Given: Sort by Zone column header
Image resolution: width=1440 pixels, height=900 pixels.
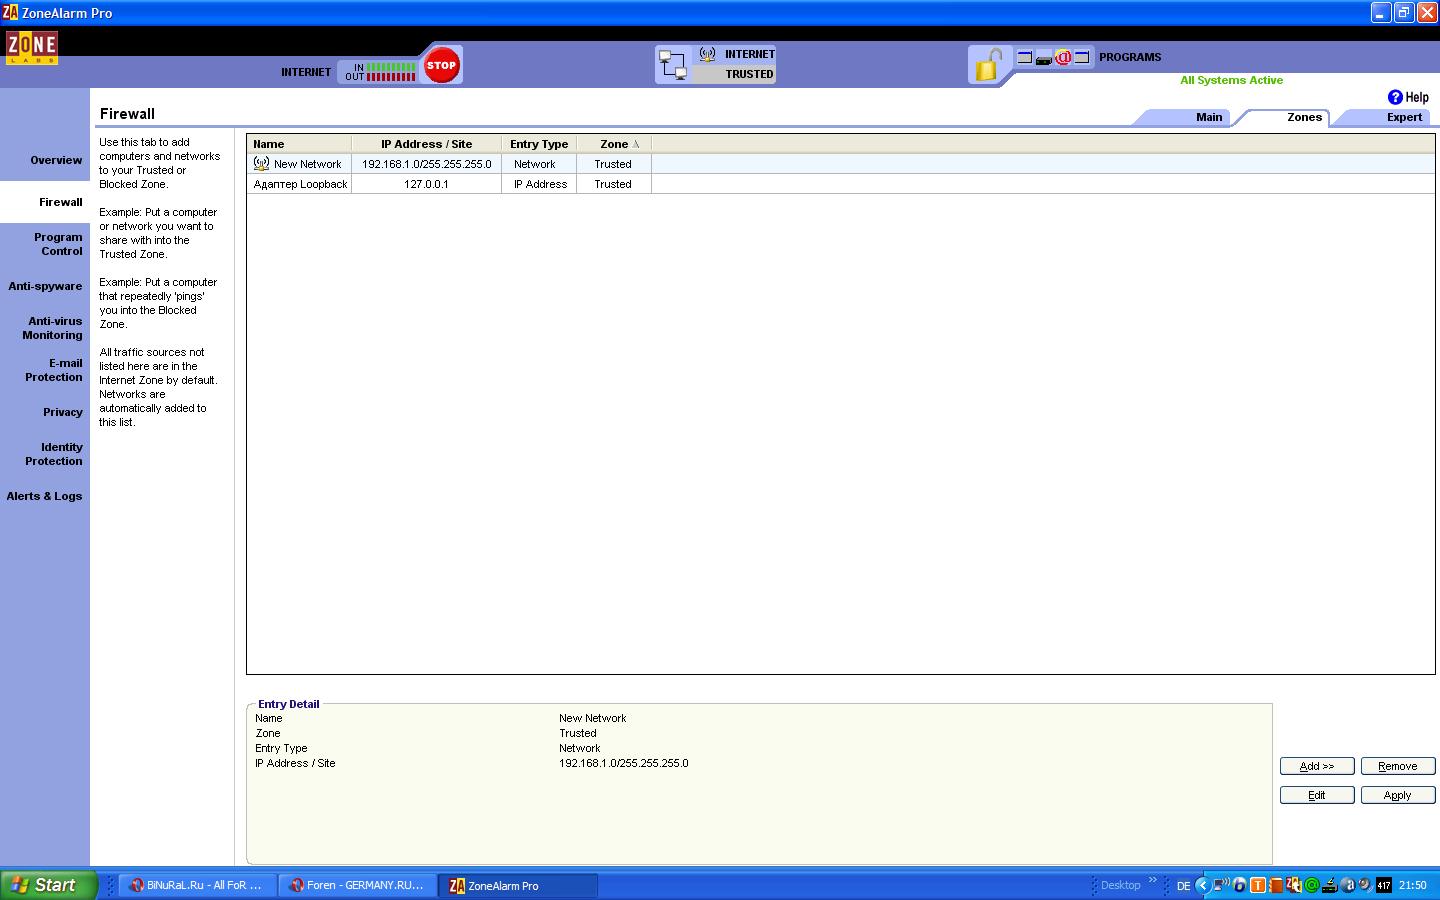Looking at the screenshot, I should point(614,144).
